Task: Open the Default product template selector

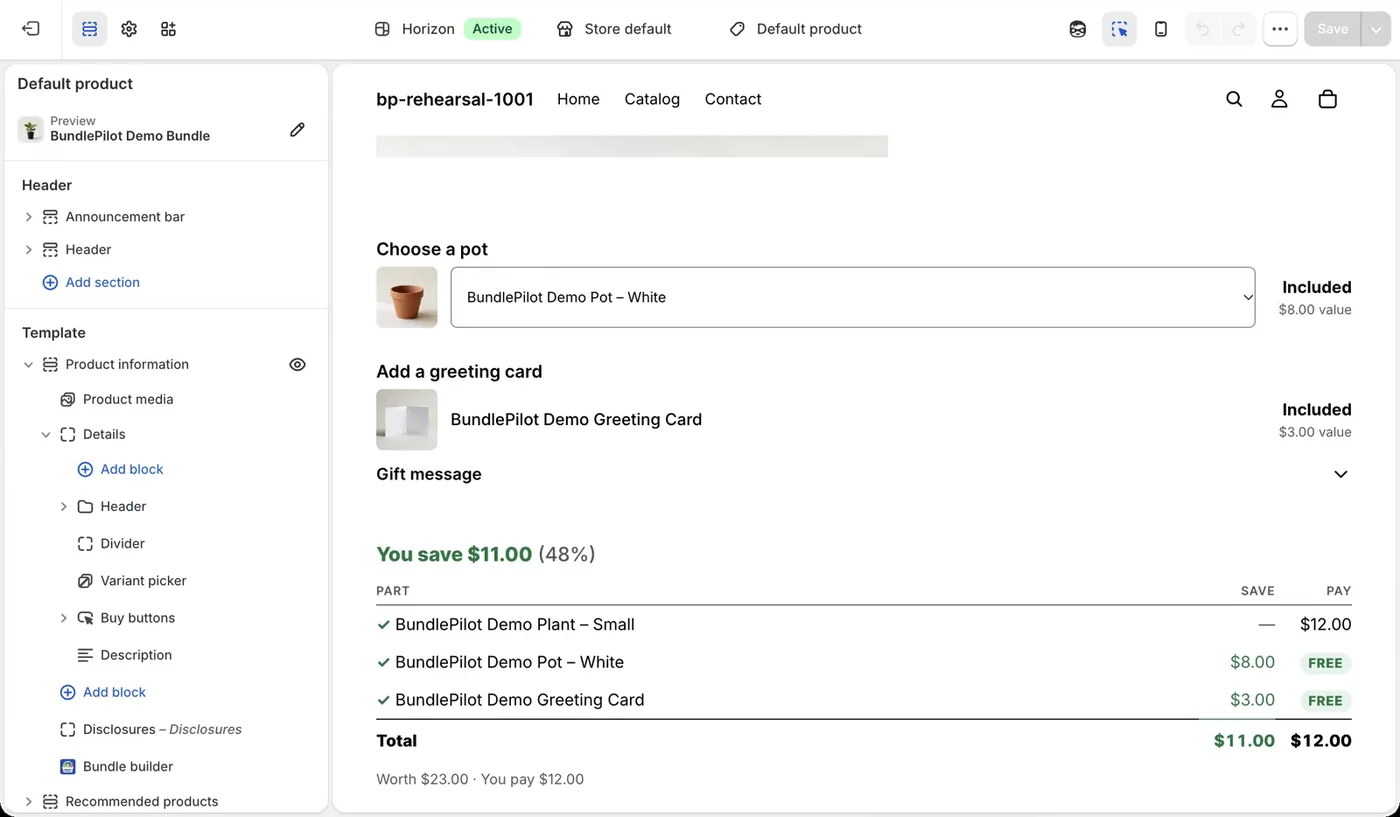Action: [x=796, y=29]
